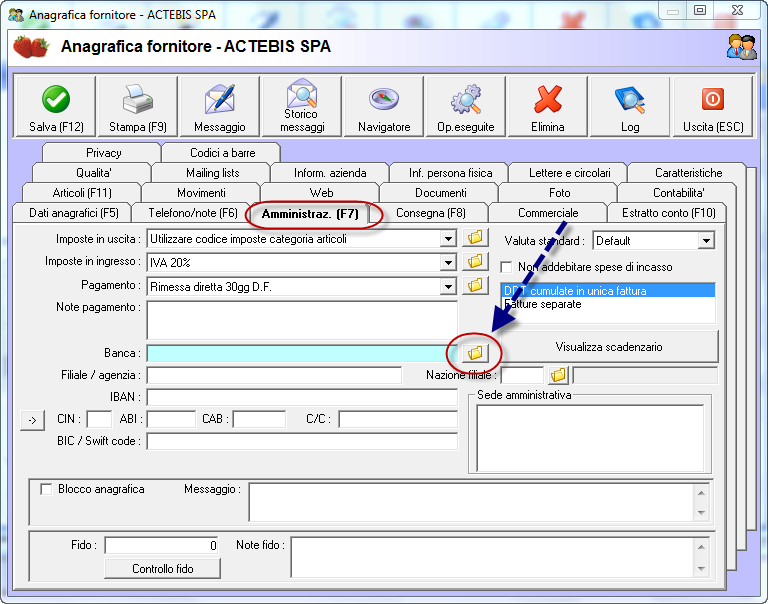Click the red X Elimina button
This screenshot has height=604, width=768.
(548, 106)
